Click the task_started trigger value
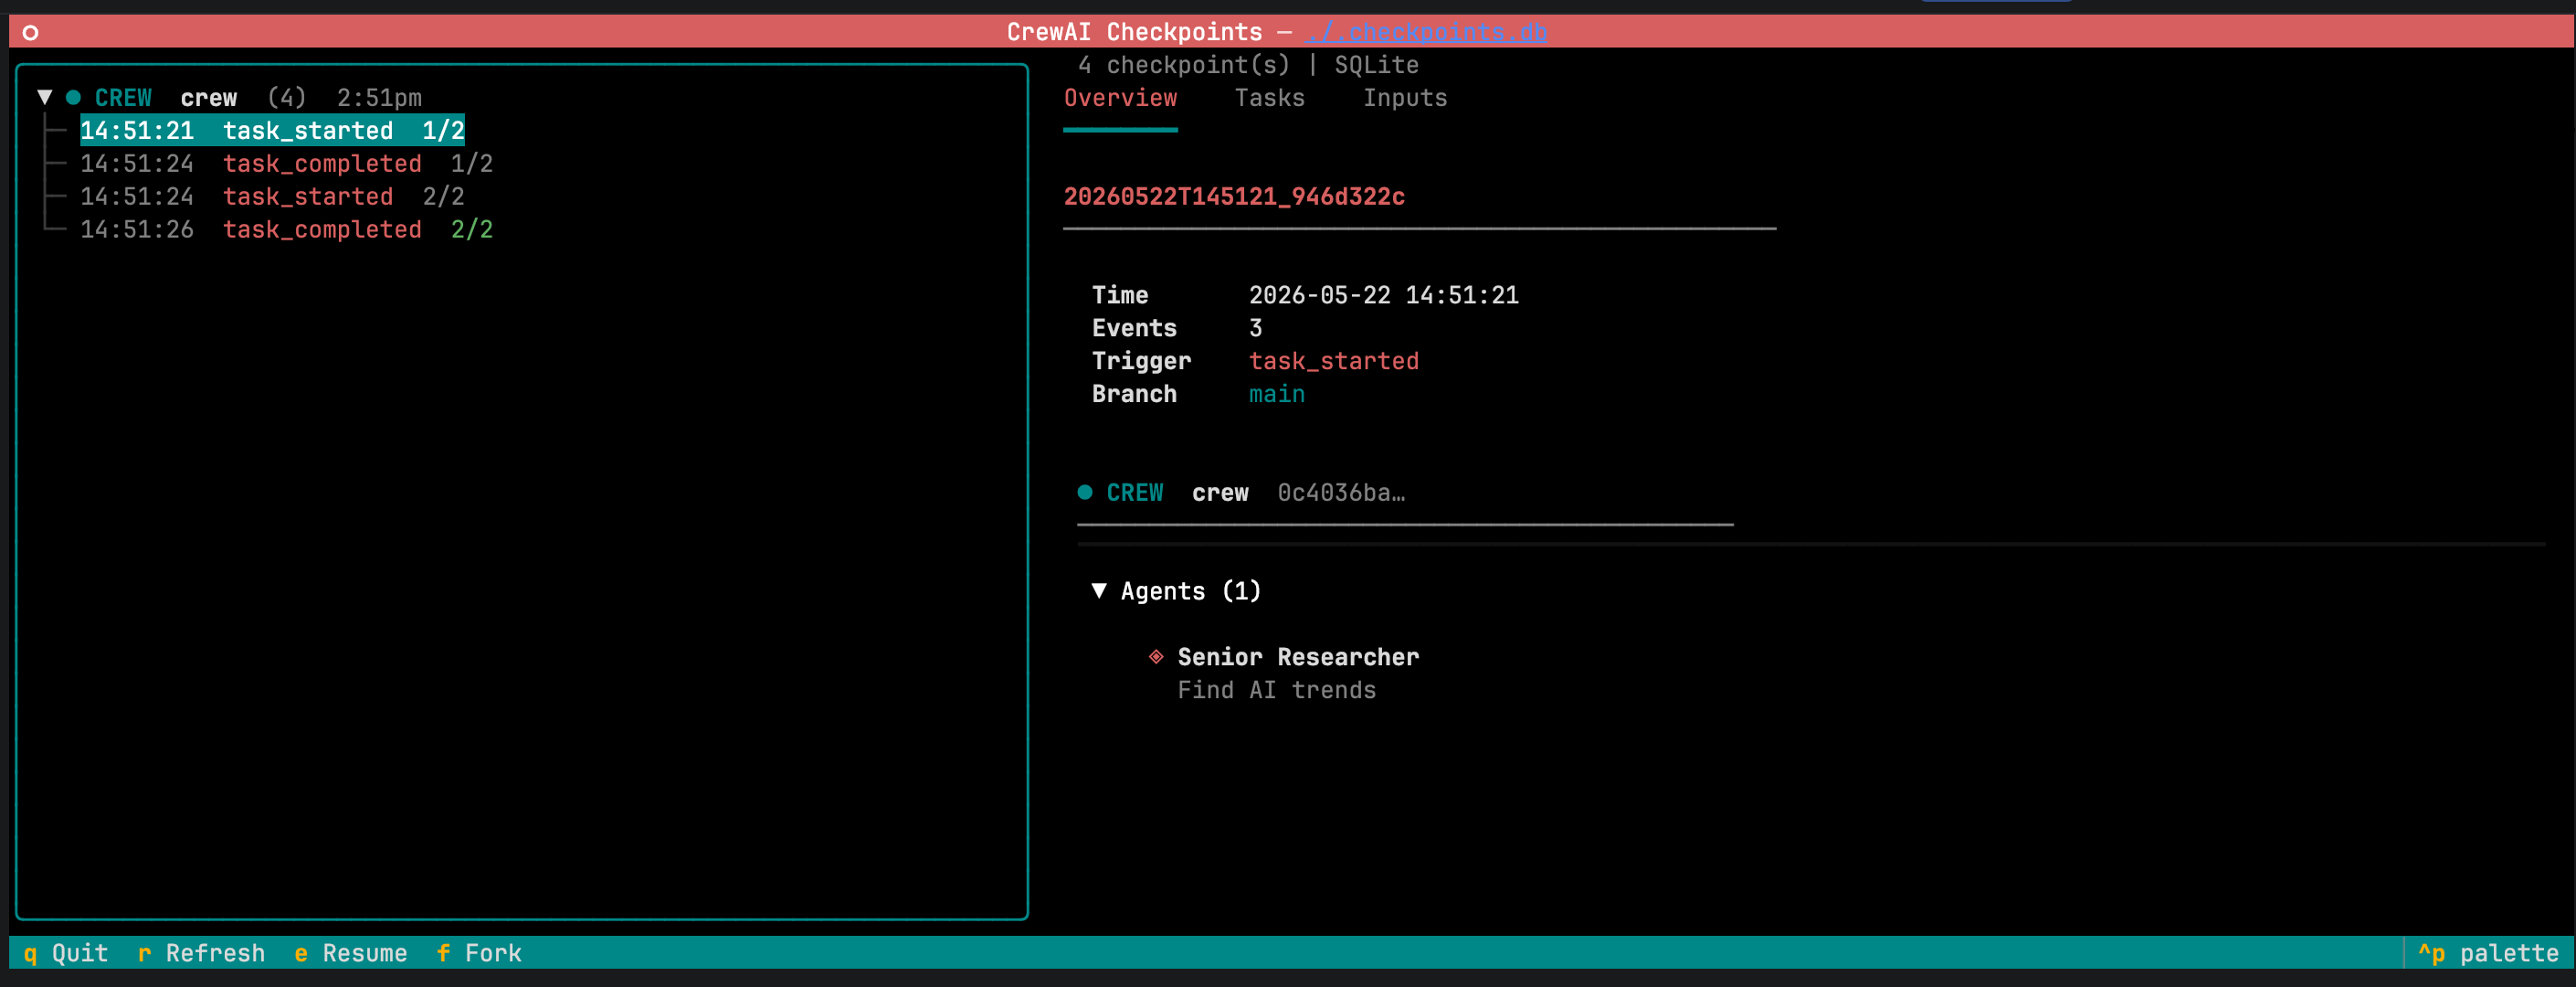The width and height of the screenshot is (2576, 987). tap(1334, 361)
